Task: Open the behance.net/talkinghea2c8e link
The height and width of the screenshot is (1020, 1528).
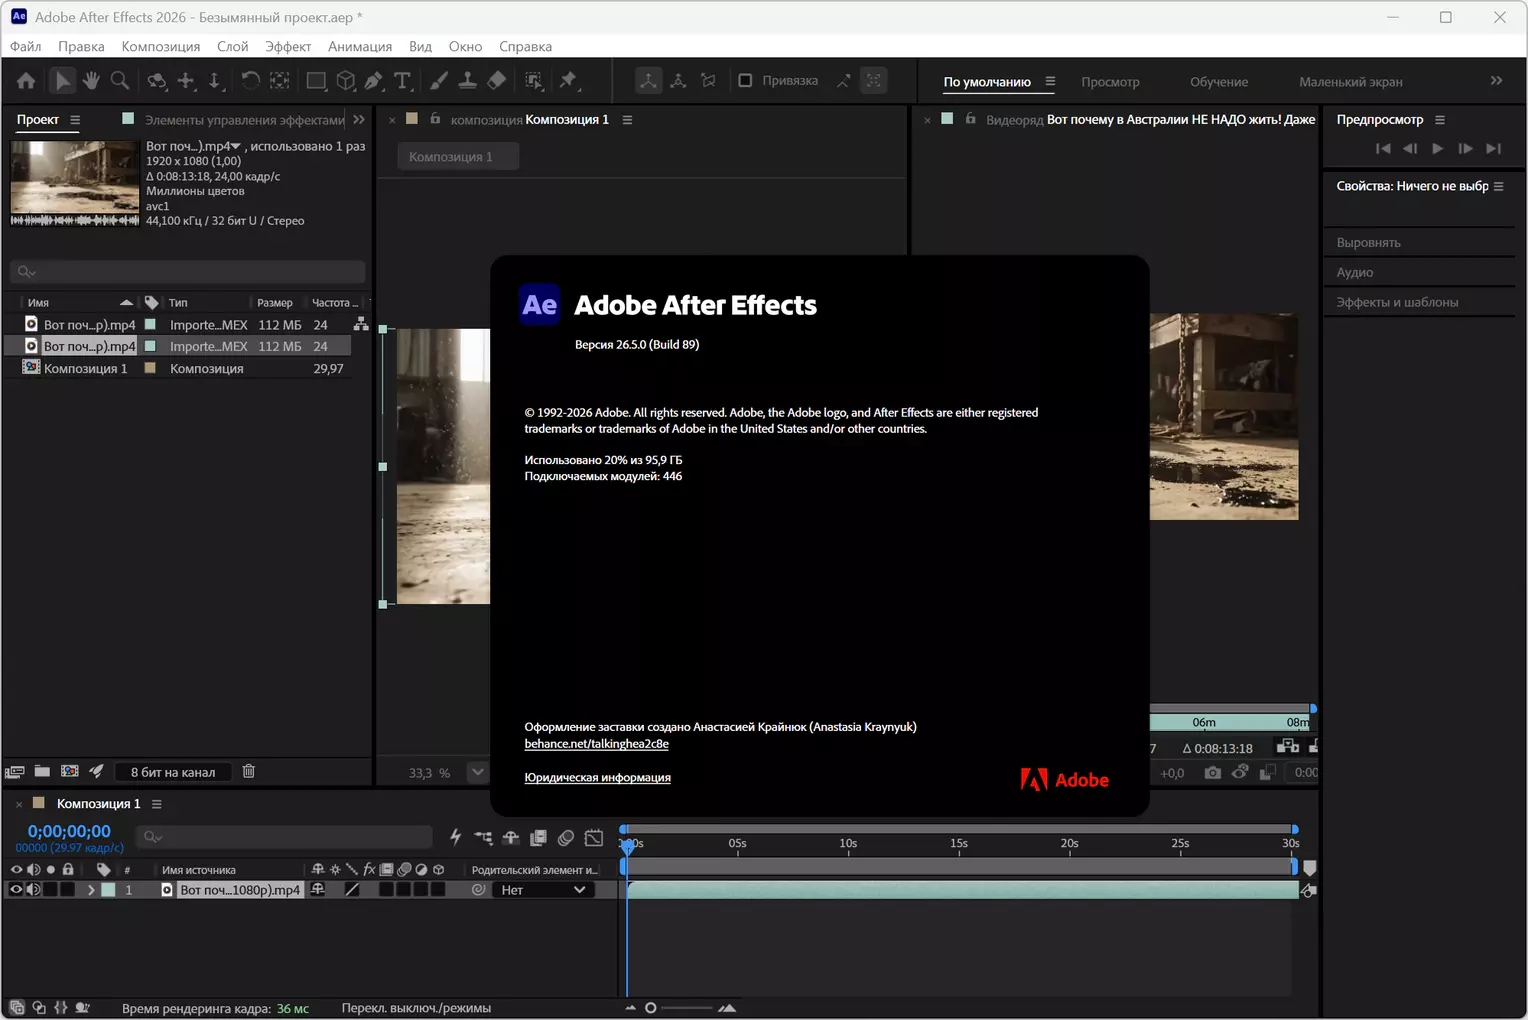Action: (596, 743)
